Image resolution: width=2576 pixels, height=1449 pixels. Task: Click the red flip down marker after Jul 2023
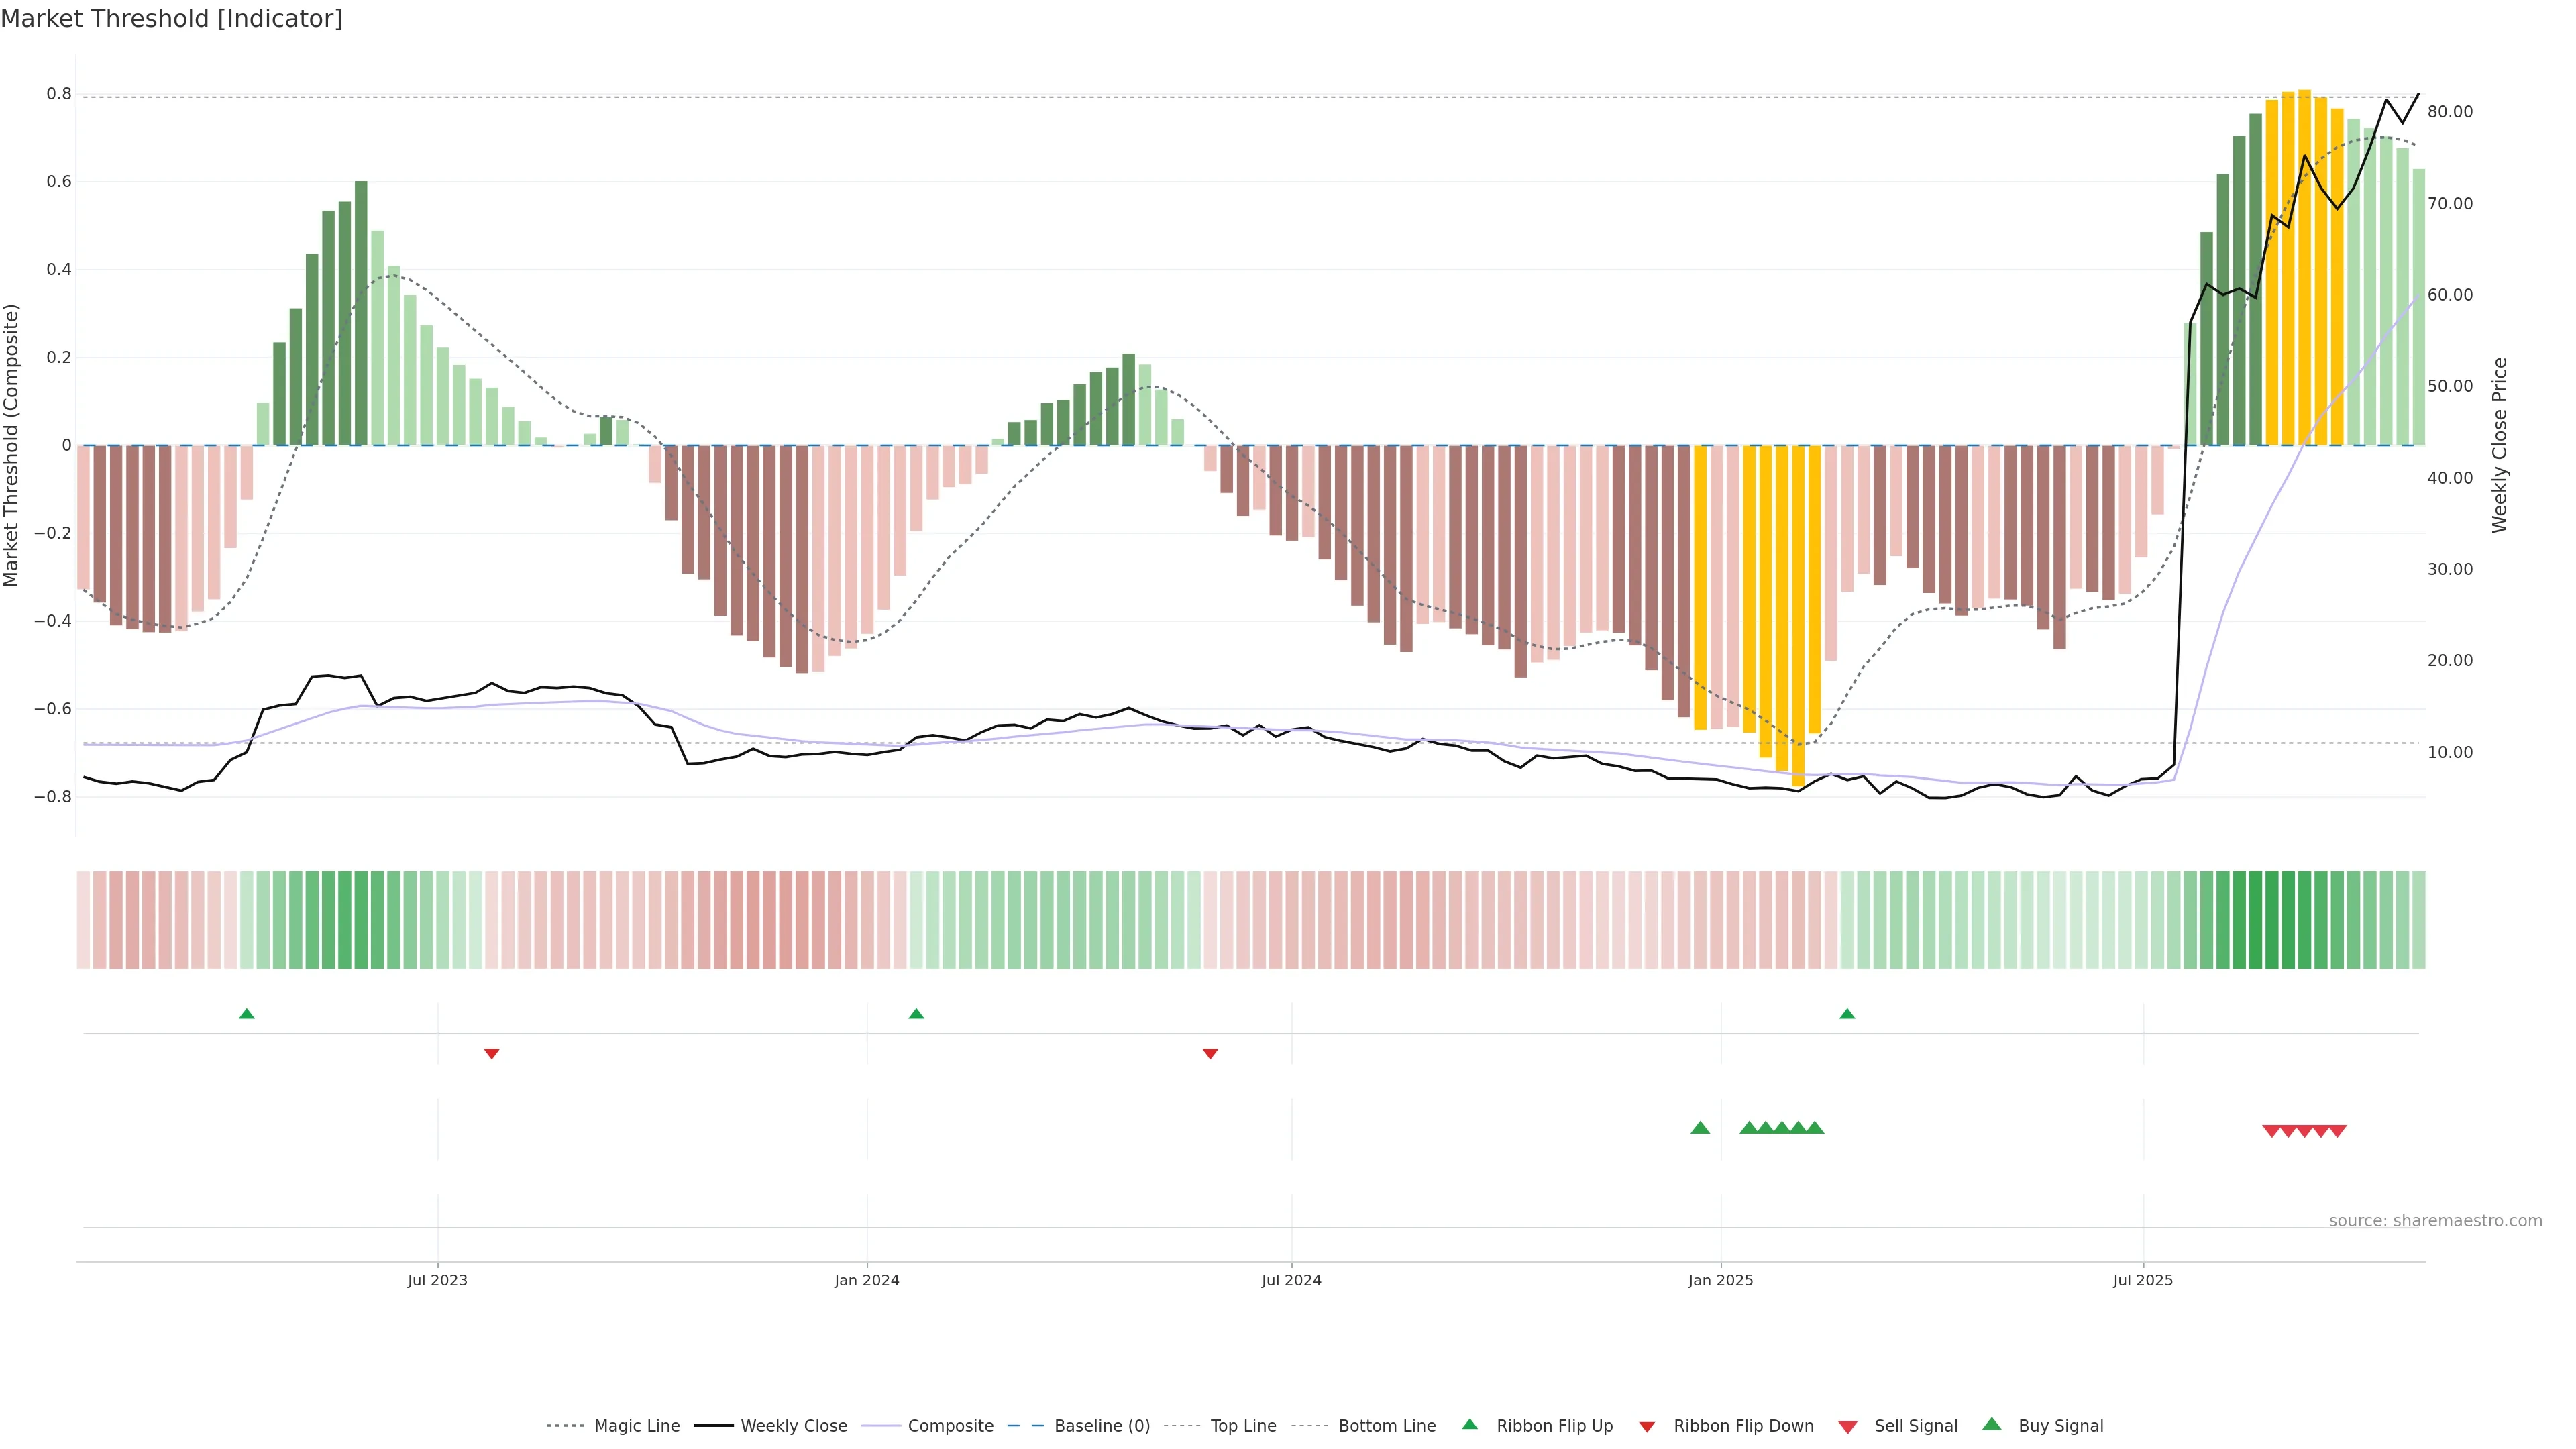(x=491, y=1053)
